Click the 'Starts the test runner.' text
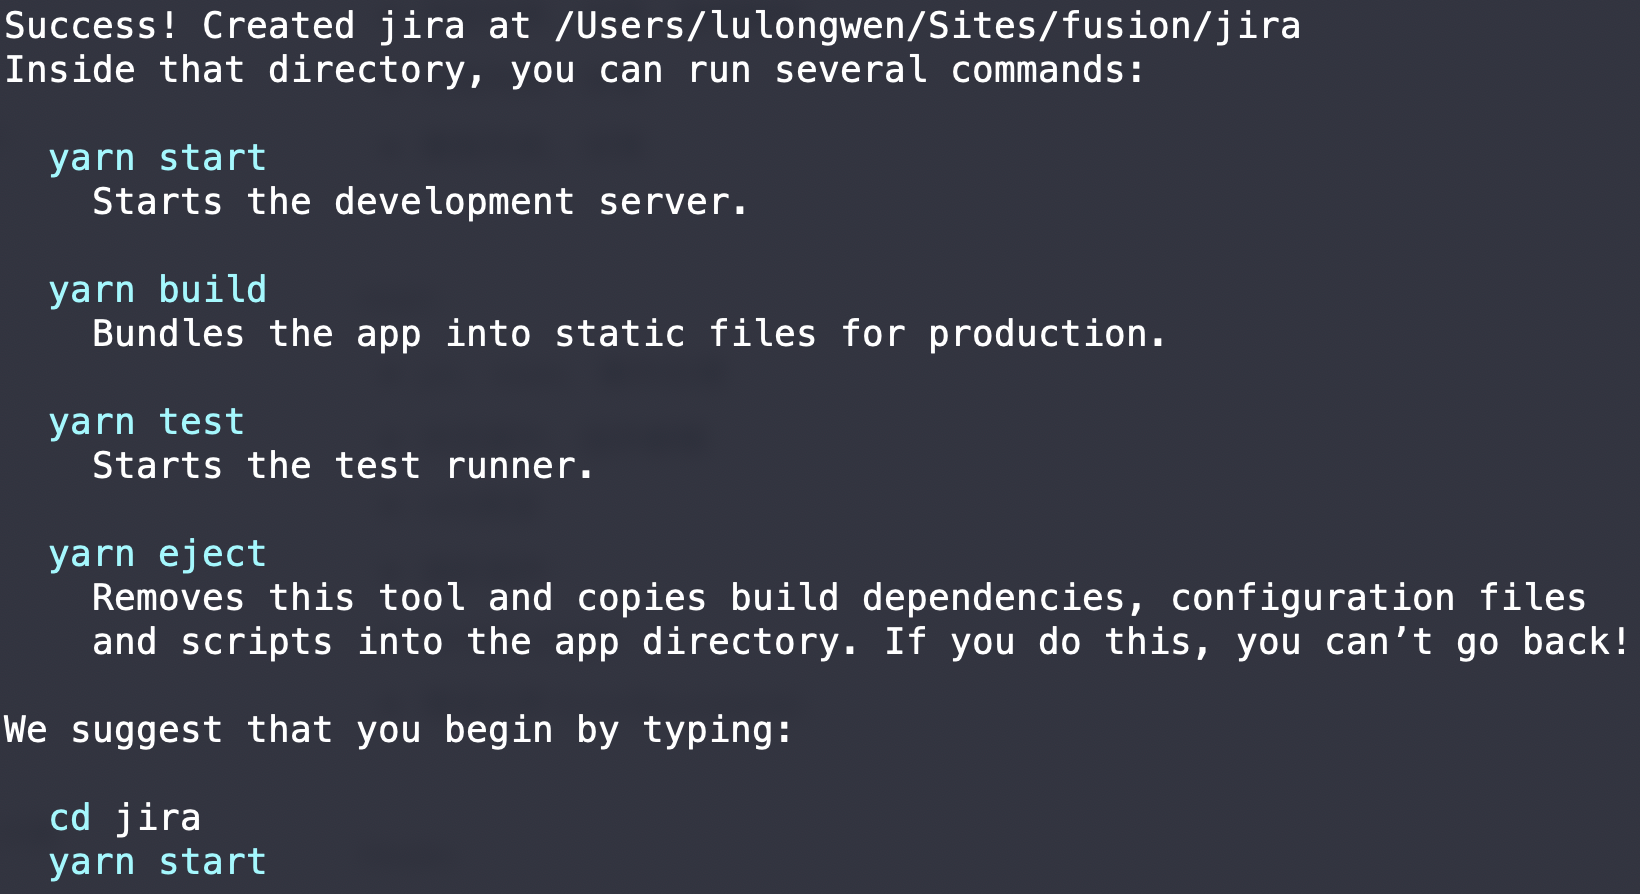 pyautogui.click(x=343, y=466)
